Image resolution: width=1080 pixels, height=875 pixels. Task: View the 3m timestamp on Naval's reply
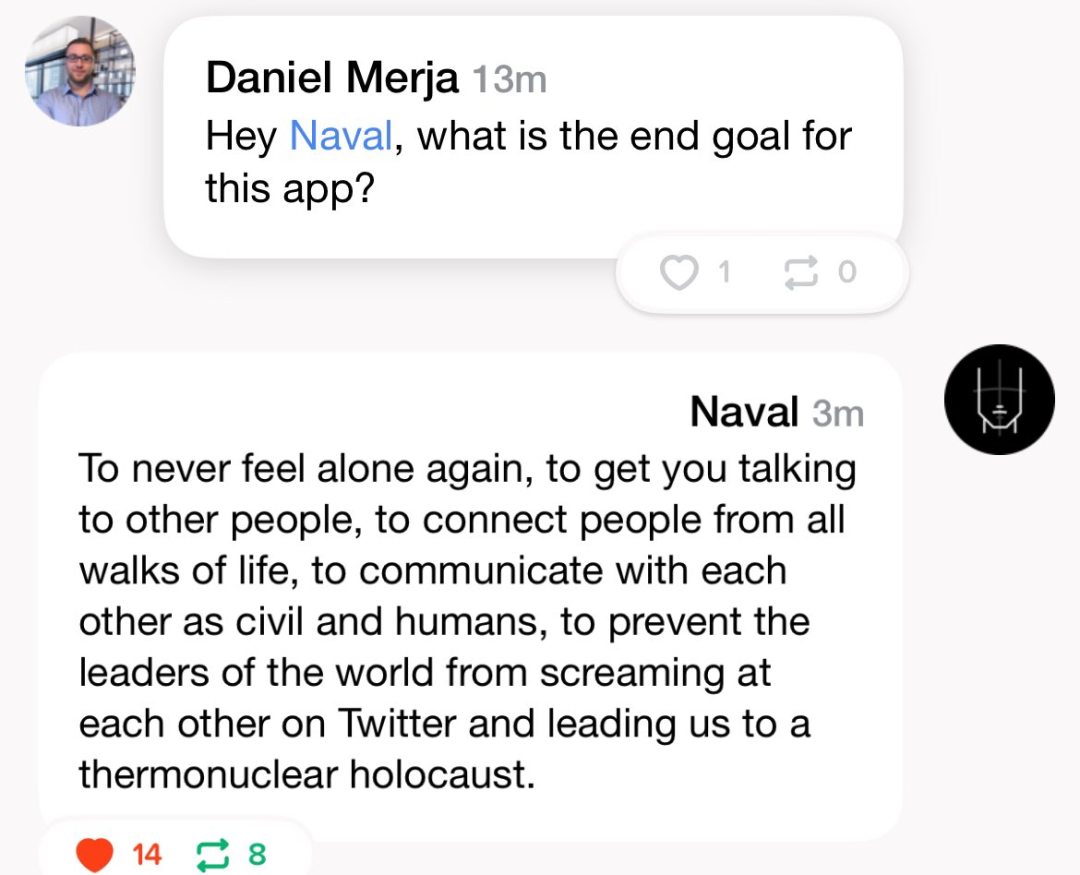pos(838,414)
